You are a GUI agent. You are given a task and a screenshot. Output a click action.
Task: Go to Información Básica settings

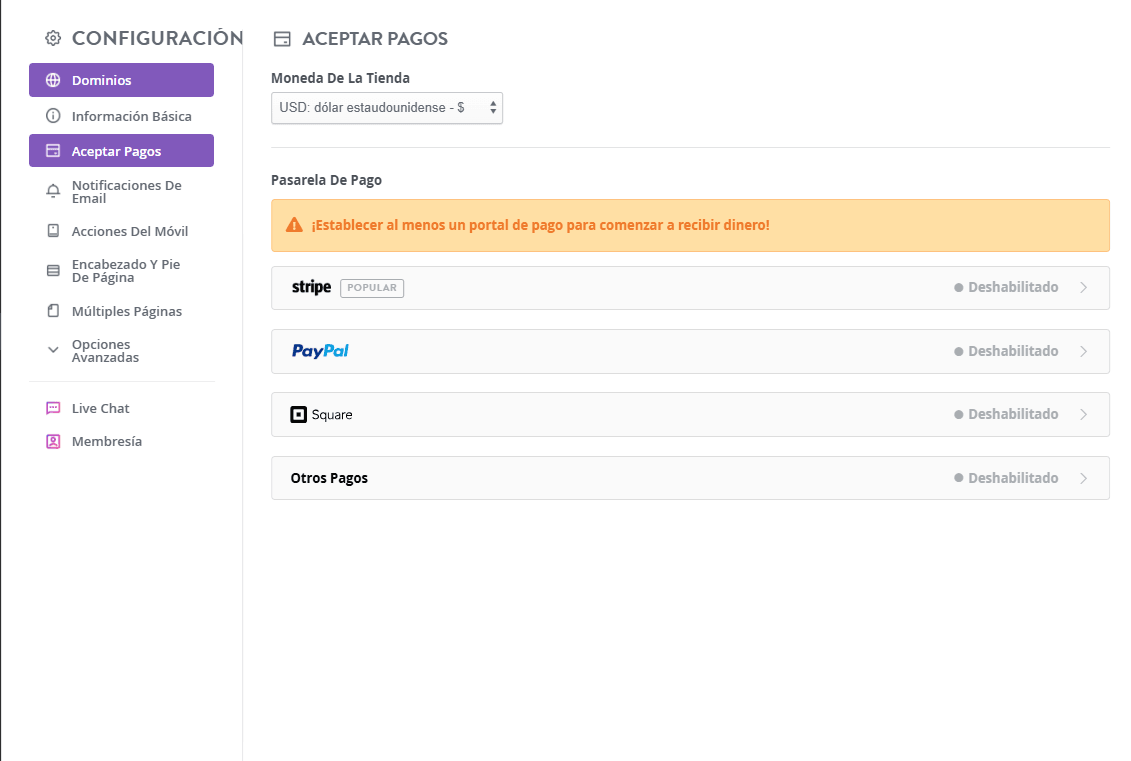click(131, 116)
